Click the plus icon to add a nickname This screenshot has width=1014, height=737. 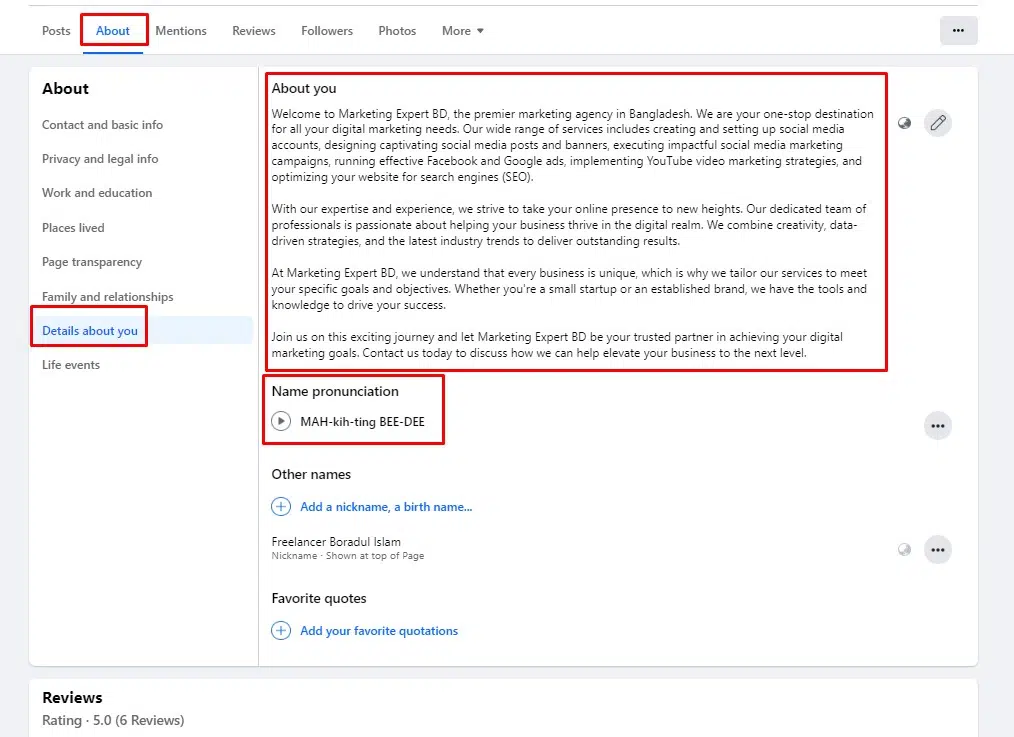coord(282,507)
